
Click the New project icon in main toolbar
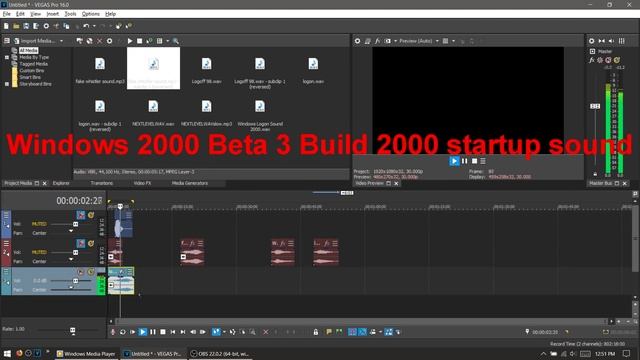[x=6, y=26]
